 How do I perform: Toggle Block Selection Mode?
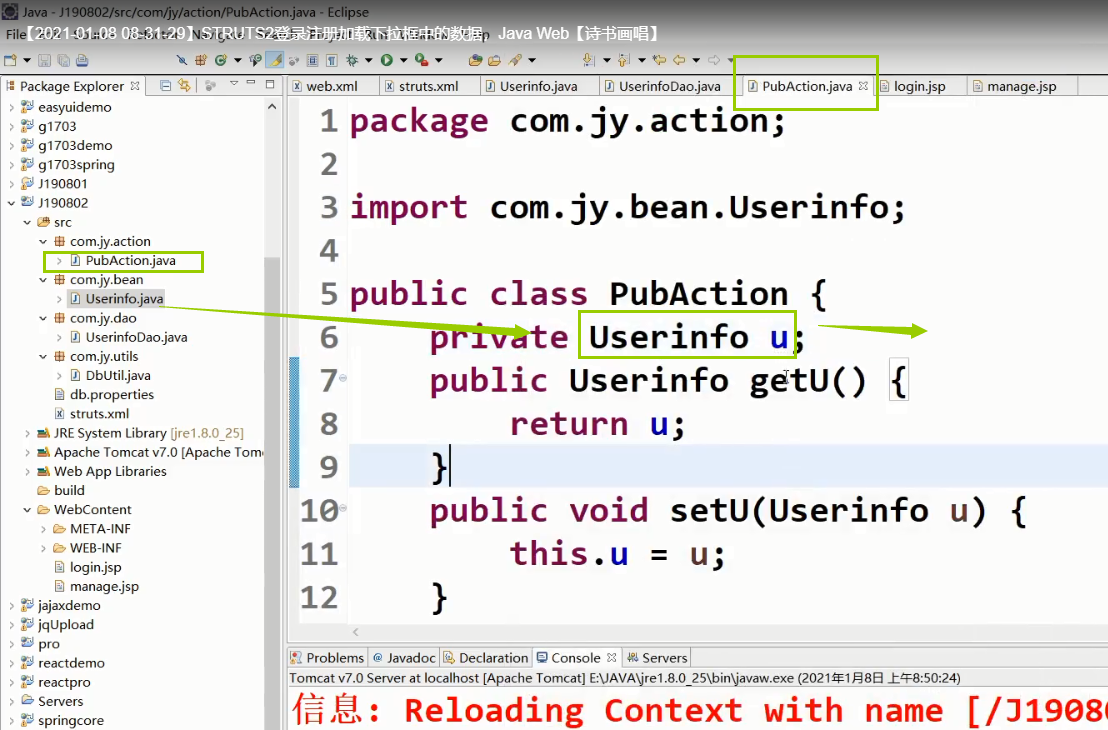pyautogui.click(x=312, y=60)
